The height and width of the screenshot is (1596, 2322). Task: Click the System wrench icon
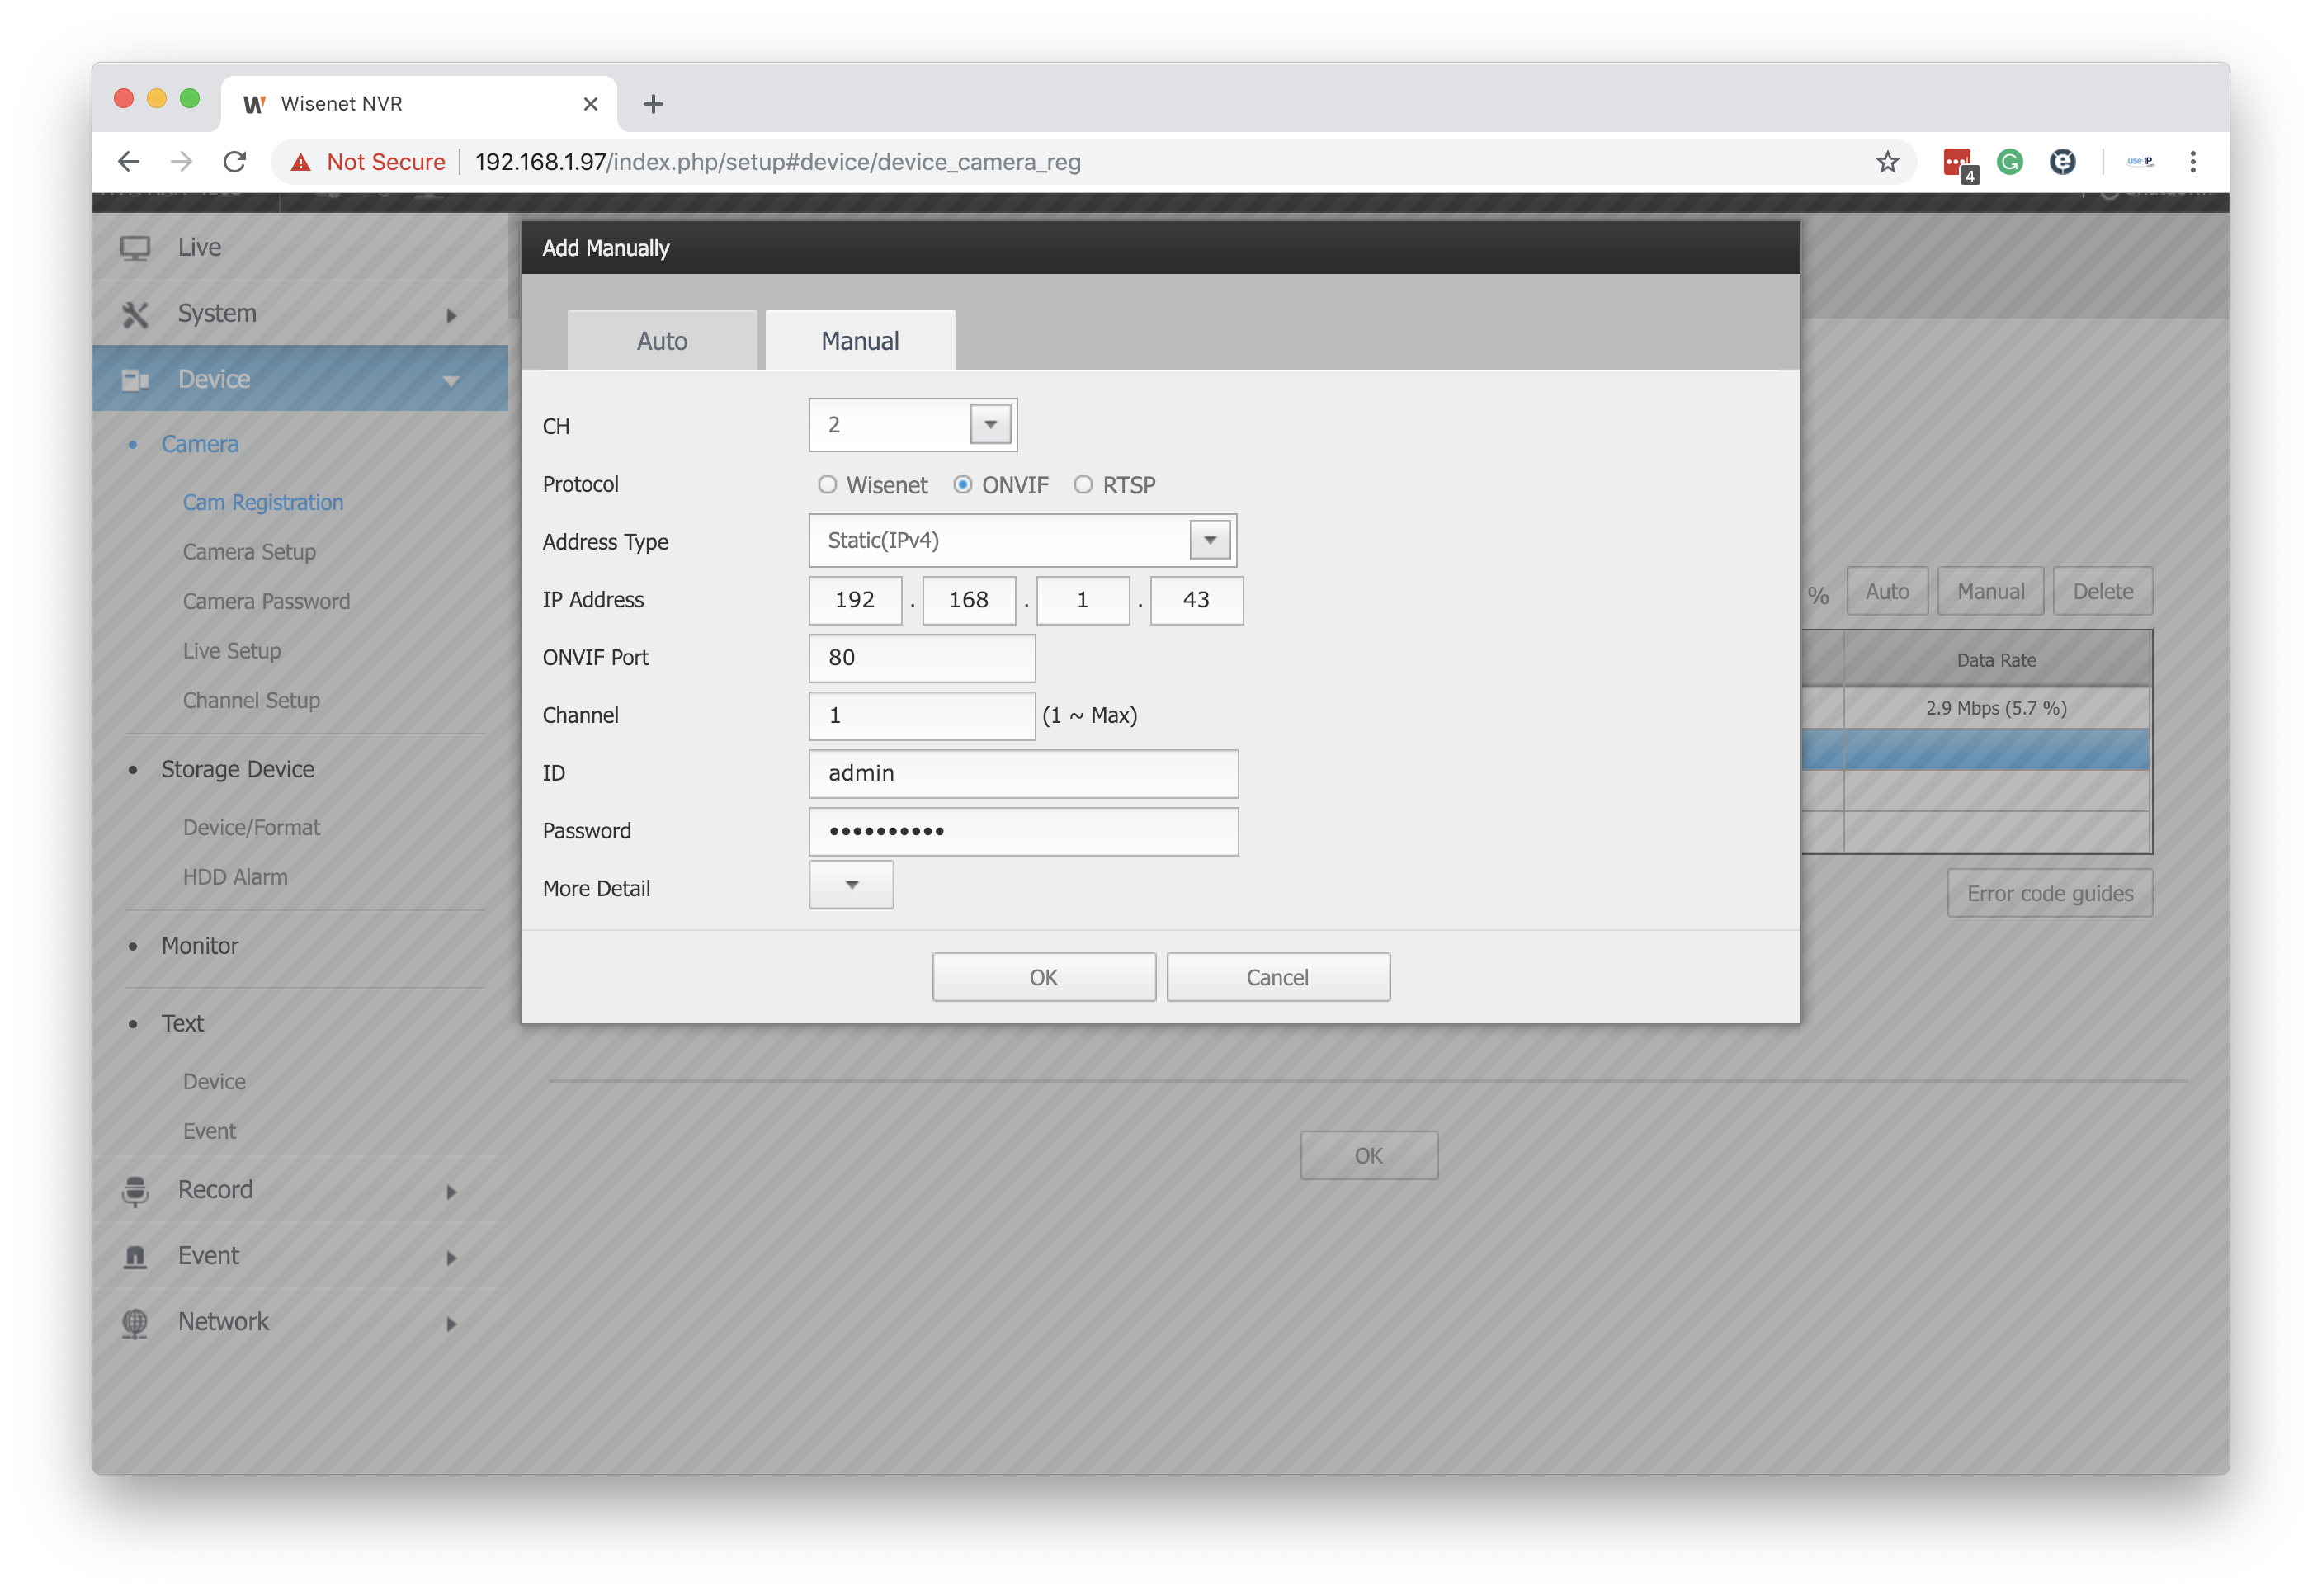[135, 315]
